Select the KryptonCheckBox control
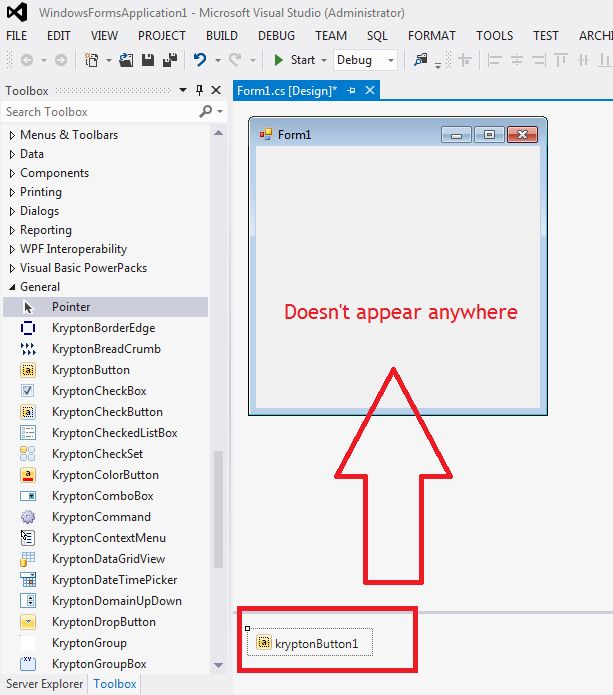Viewport: 613px width, 695px height. coord(105,391)
